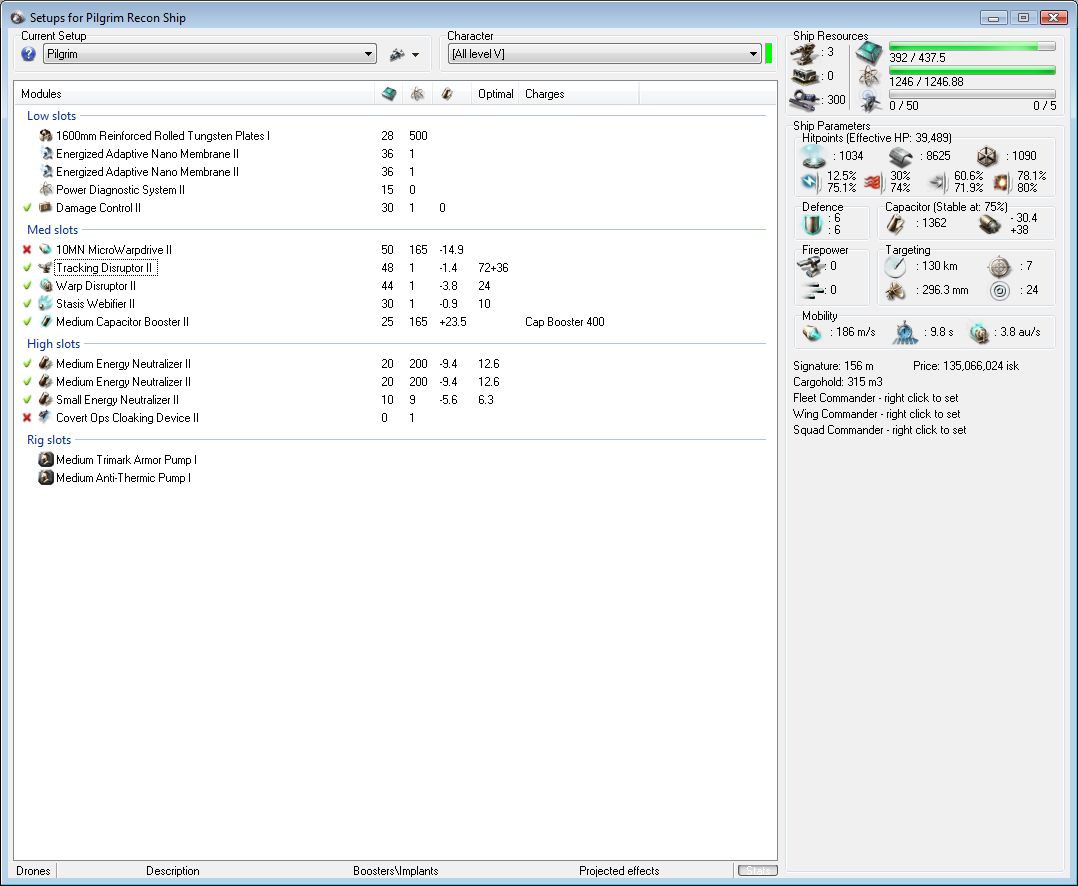Click the capacitor recharge icon showing -30.4
Viewport: 1078px width, 886px height.
[x=989, y=223]
